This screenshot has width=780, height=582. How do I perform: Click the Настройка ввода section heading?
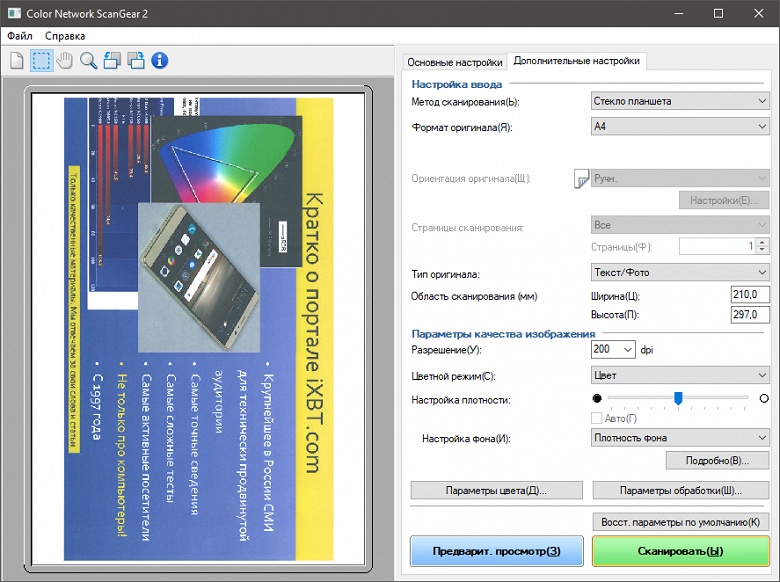tap(457, 84)
